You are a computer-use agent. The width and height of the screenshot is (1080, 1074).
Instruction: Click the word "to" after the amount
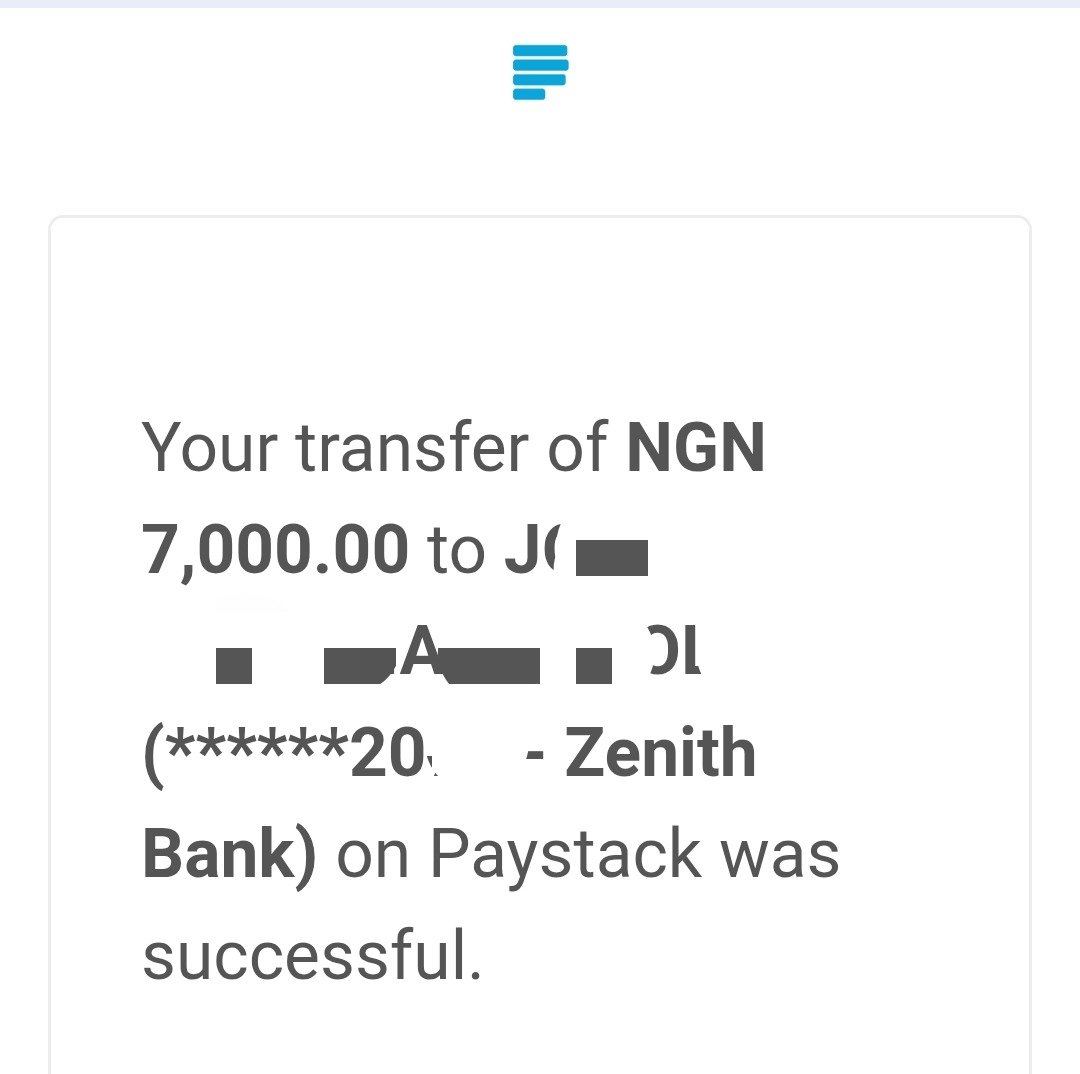[x=456, y=551]
